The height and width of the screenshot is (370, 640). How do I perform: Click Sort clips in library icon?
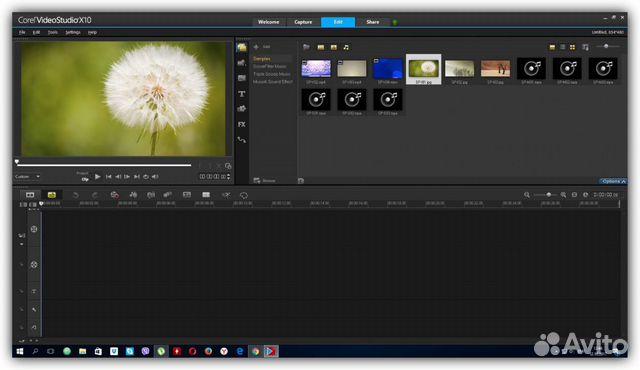585,47
